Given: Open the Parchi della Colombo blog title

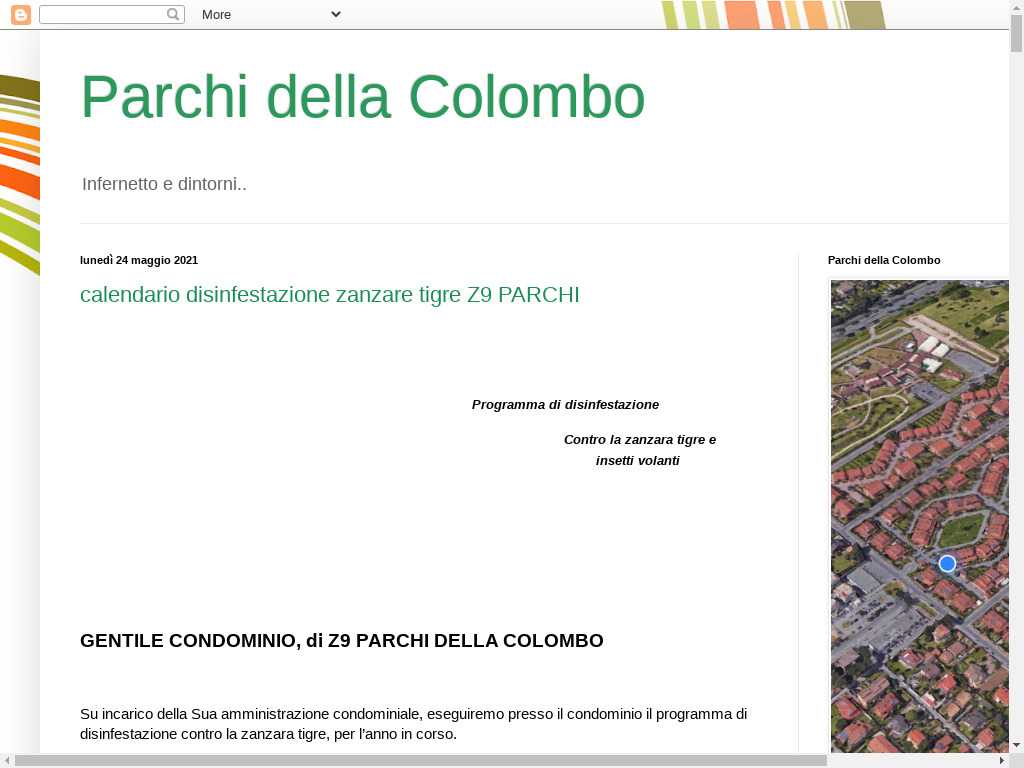Looking at the screenshot, I should pyautogui.click(x=362, y=97).
